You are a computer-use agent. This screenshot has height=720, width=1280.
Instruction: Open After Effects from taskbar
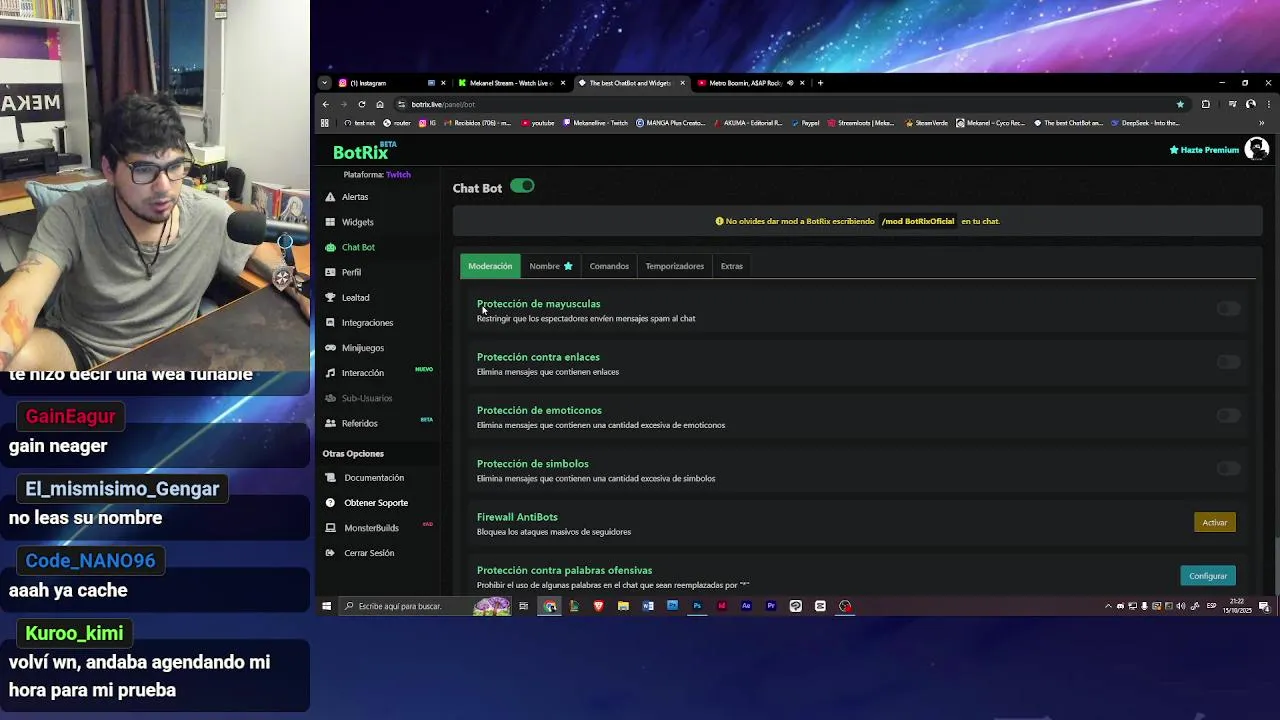click(x=746, y=606)
